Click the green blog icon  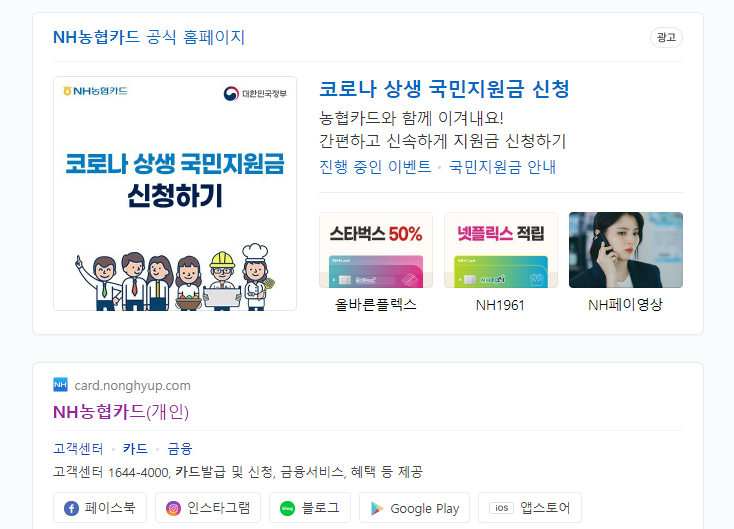pos(287,508)
